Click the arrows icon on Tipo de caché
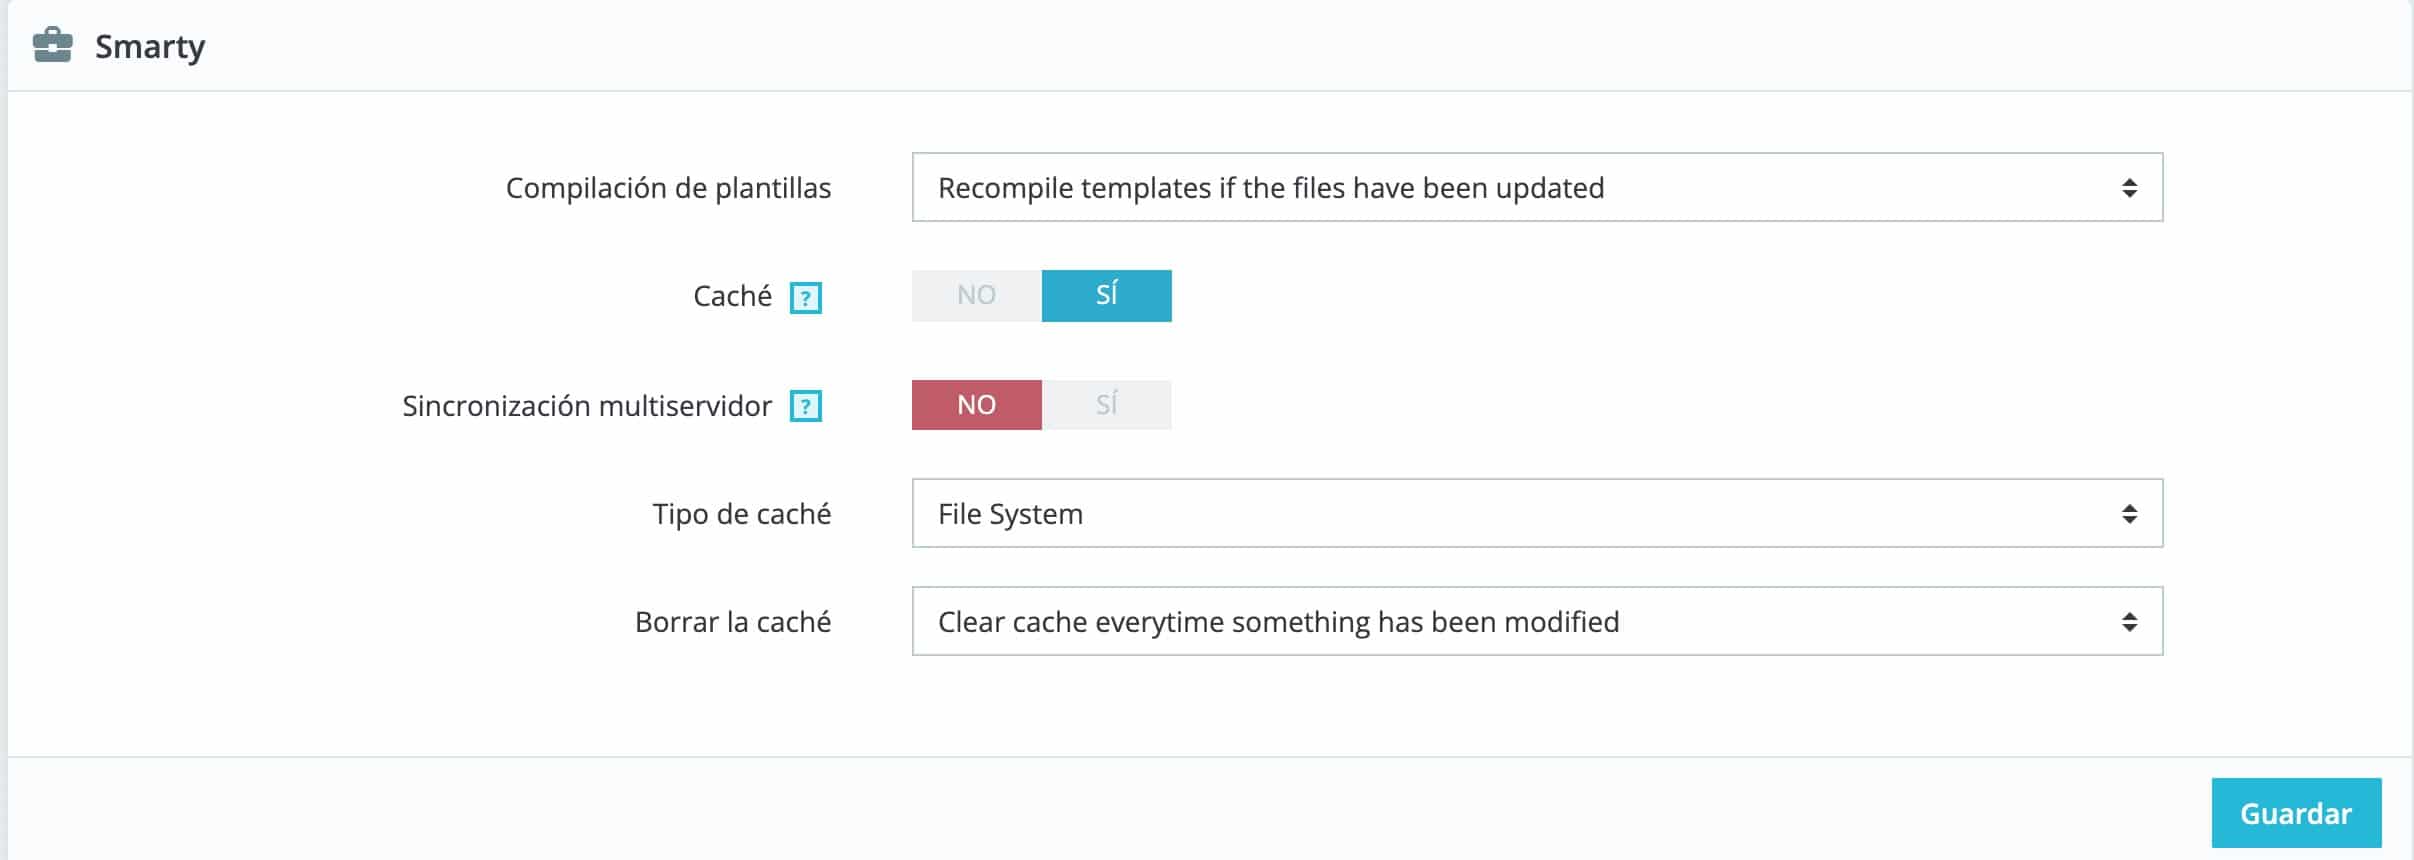The image size is (2414, 860). [x=2129, y=514]
